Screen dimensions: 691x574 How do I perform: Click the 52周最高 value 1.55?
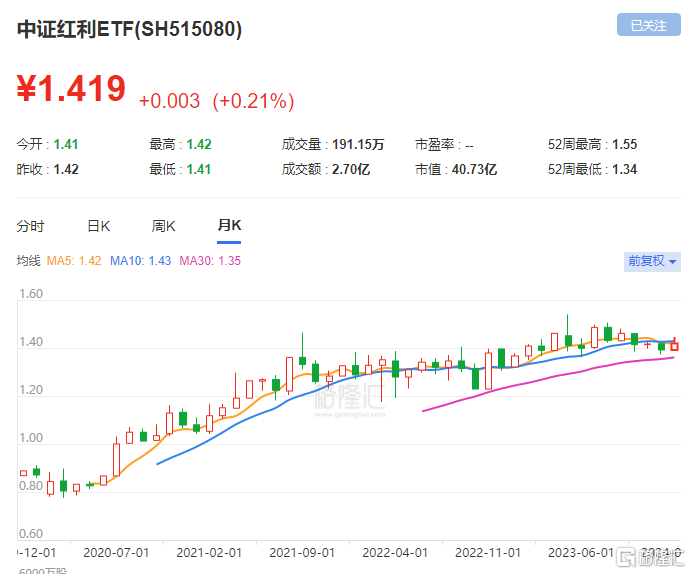[624, 144]
